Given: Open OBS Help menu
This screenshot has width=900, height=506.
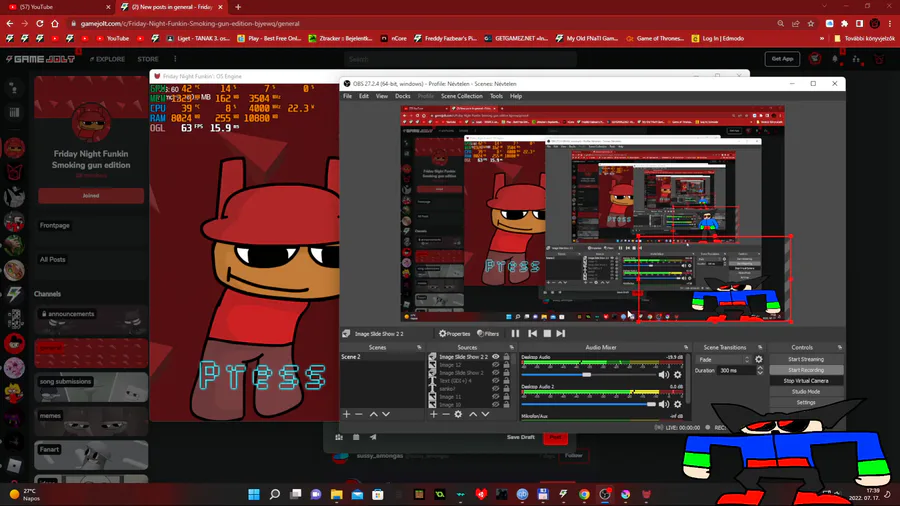Looking at the screenshot, I should pos(516,96).
